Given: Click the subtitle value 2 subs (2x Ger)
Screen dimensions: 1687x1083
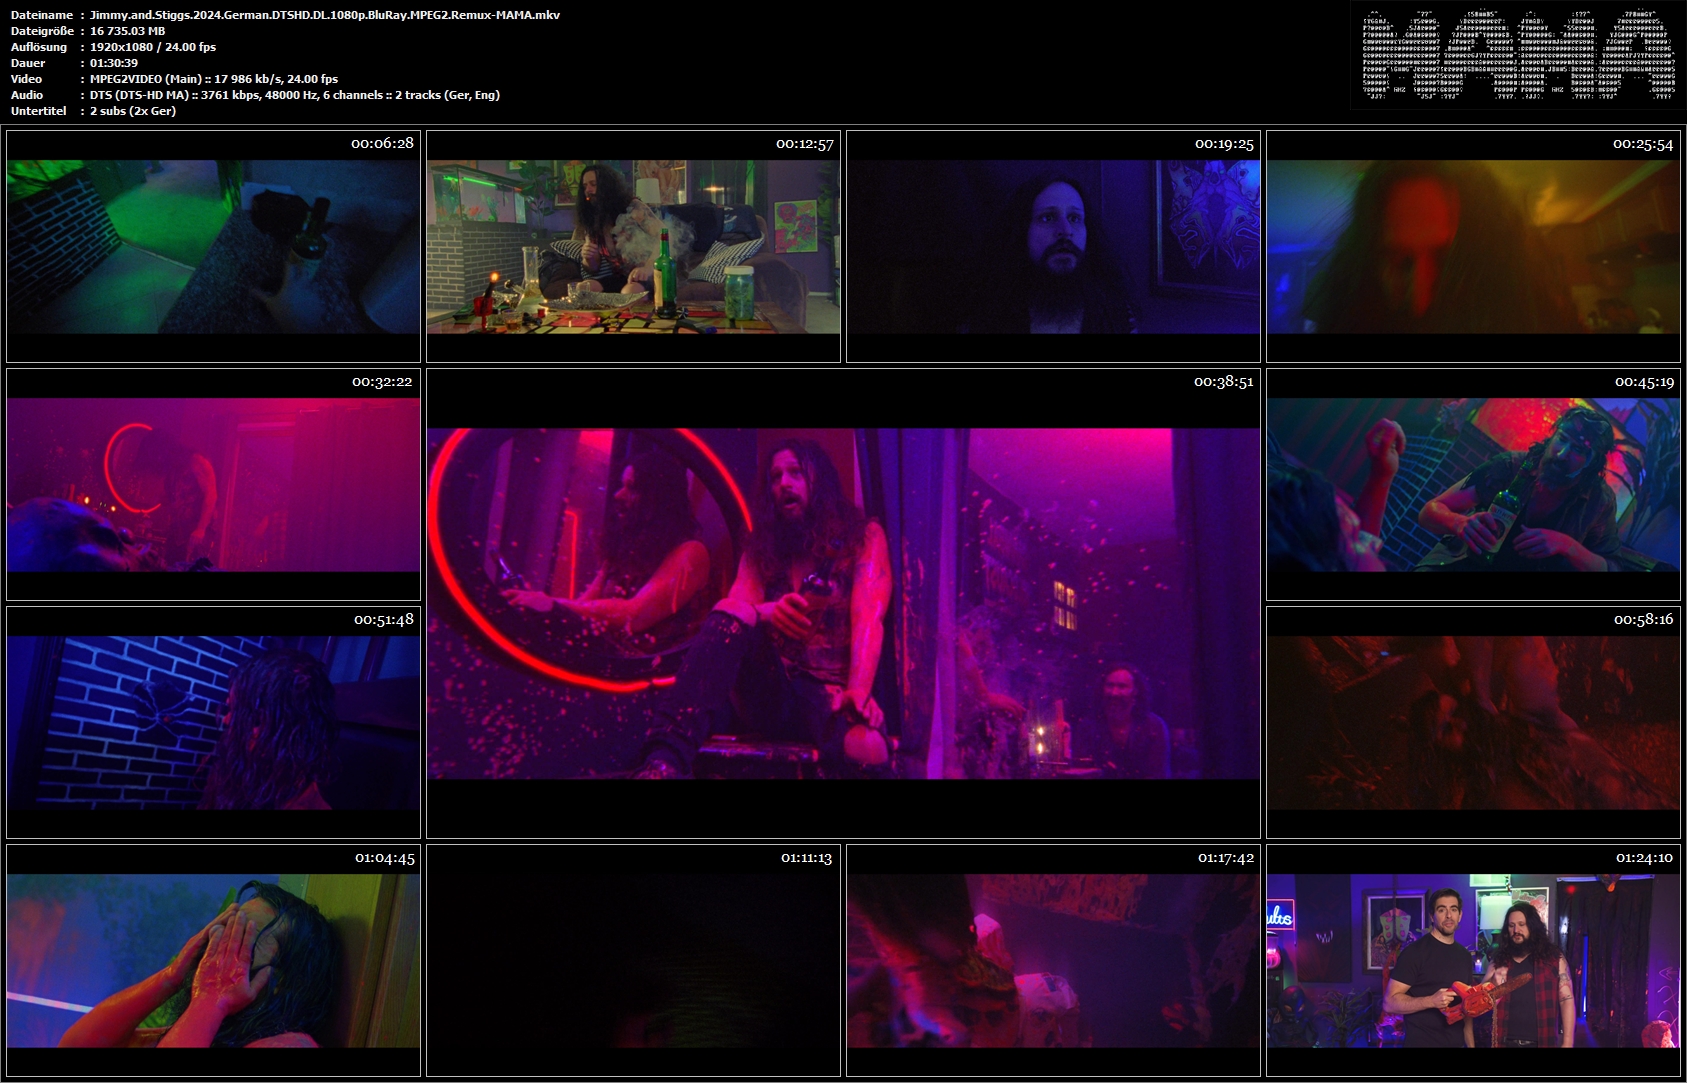Looking at the screenshot, I should [x=133, y=111].
